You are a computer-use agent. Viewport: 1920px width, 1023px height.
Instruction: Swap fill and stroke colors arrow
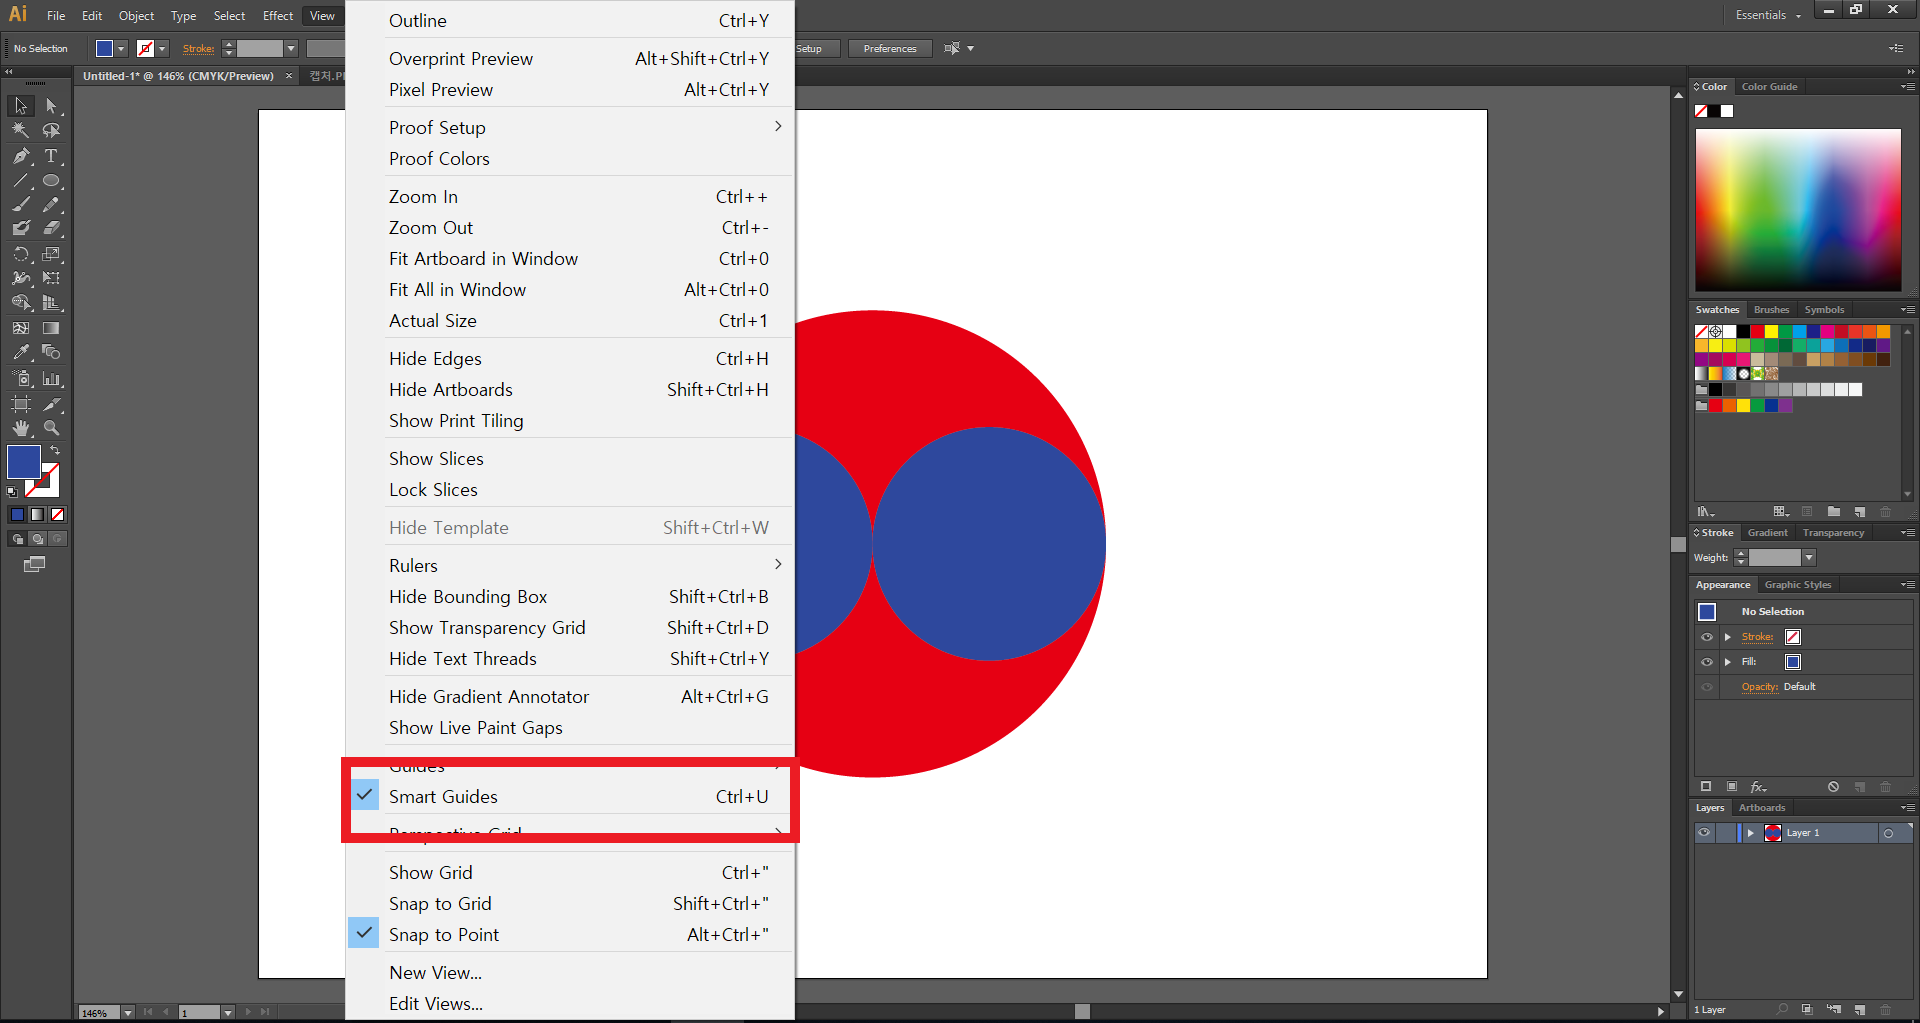(x=55, y=451)
